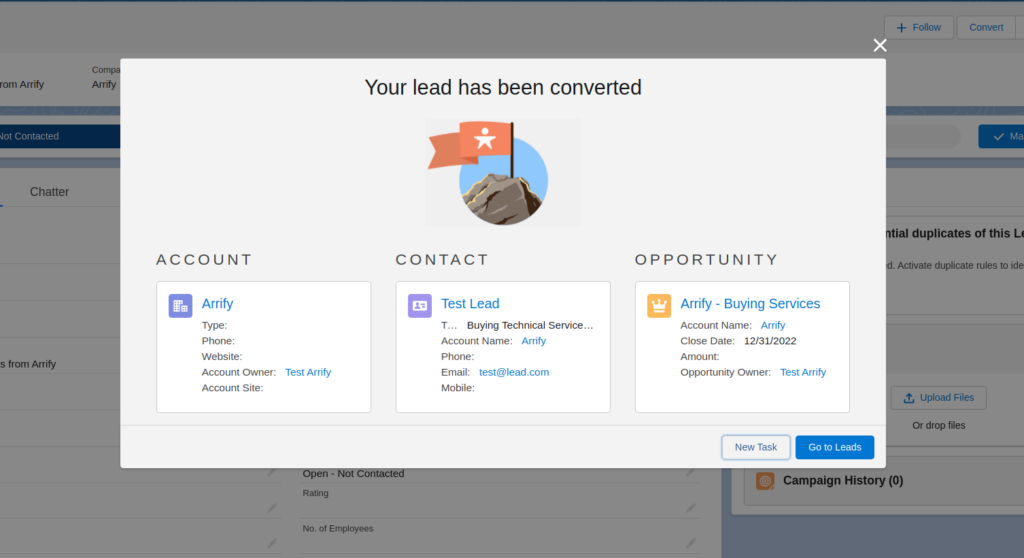Click the Follow button
This screenshot has width=1024, height=558.
tap(918, 27)
